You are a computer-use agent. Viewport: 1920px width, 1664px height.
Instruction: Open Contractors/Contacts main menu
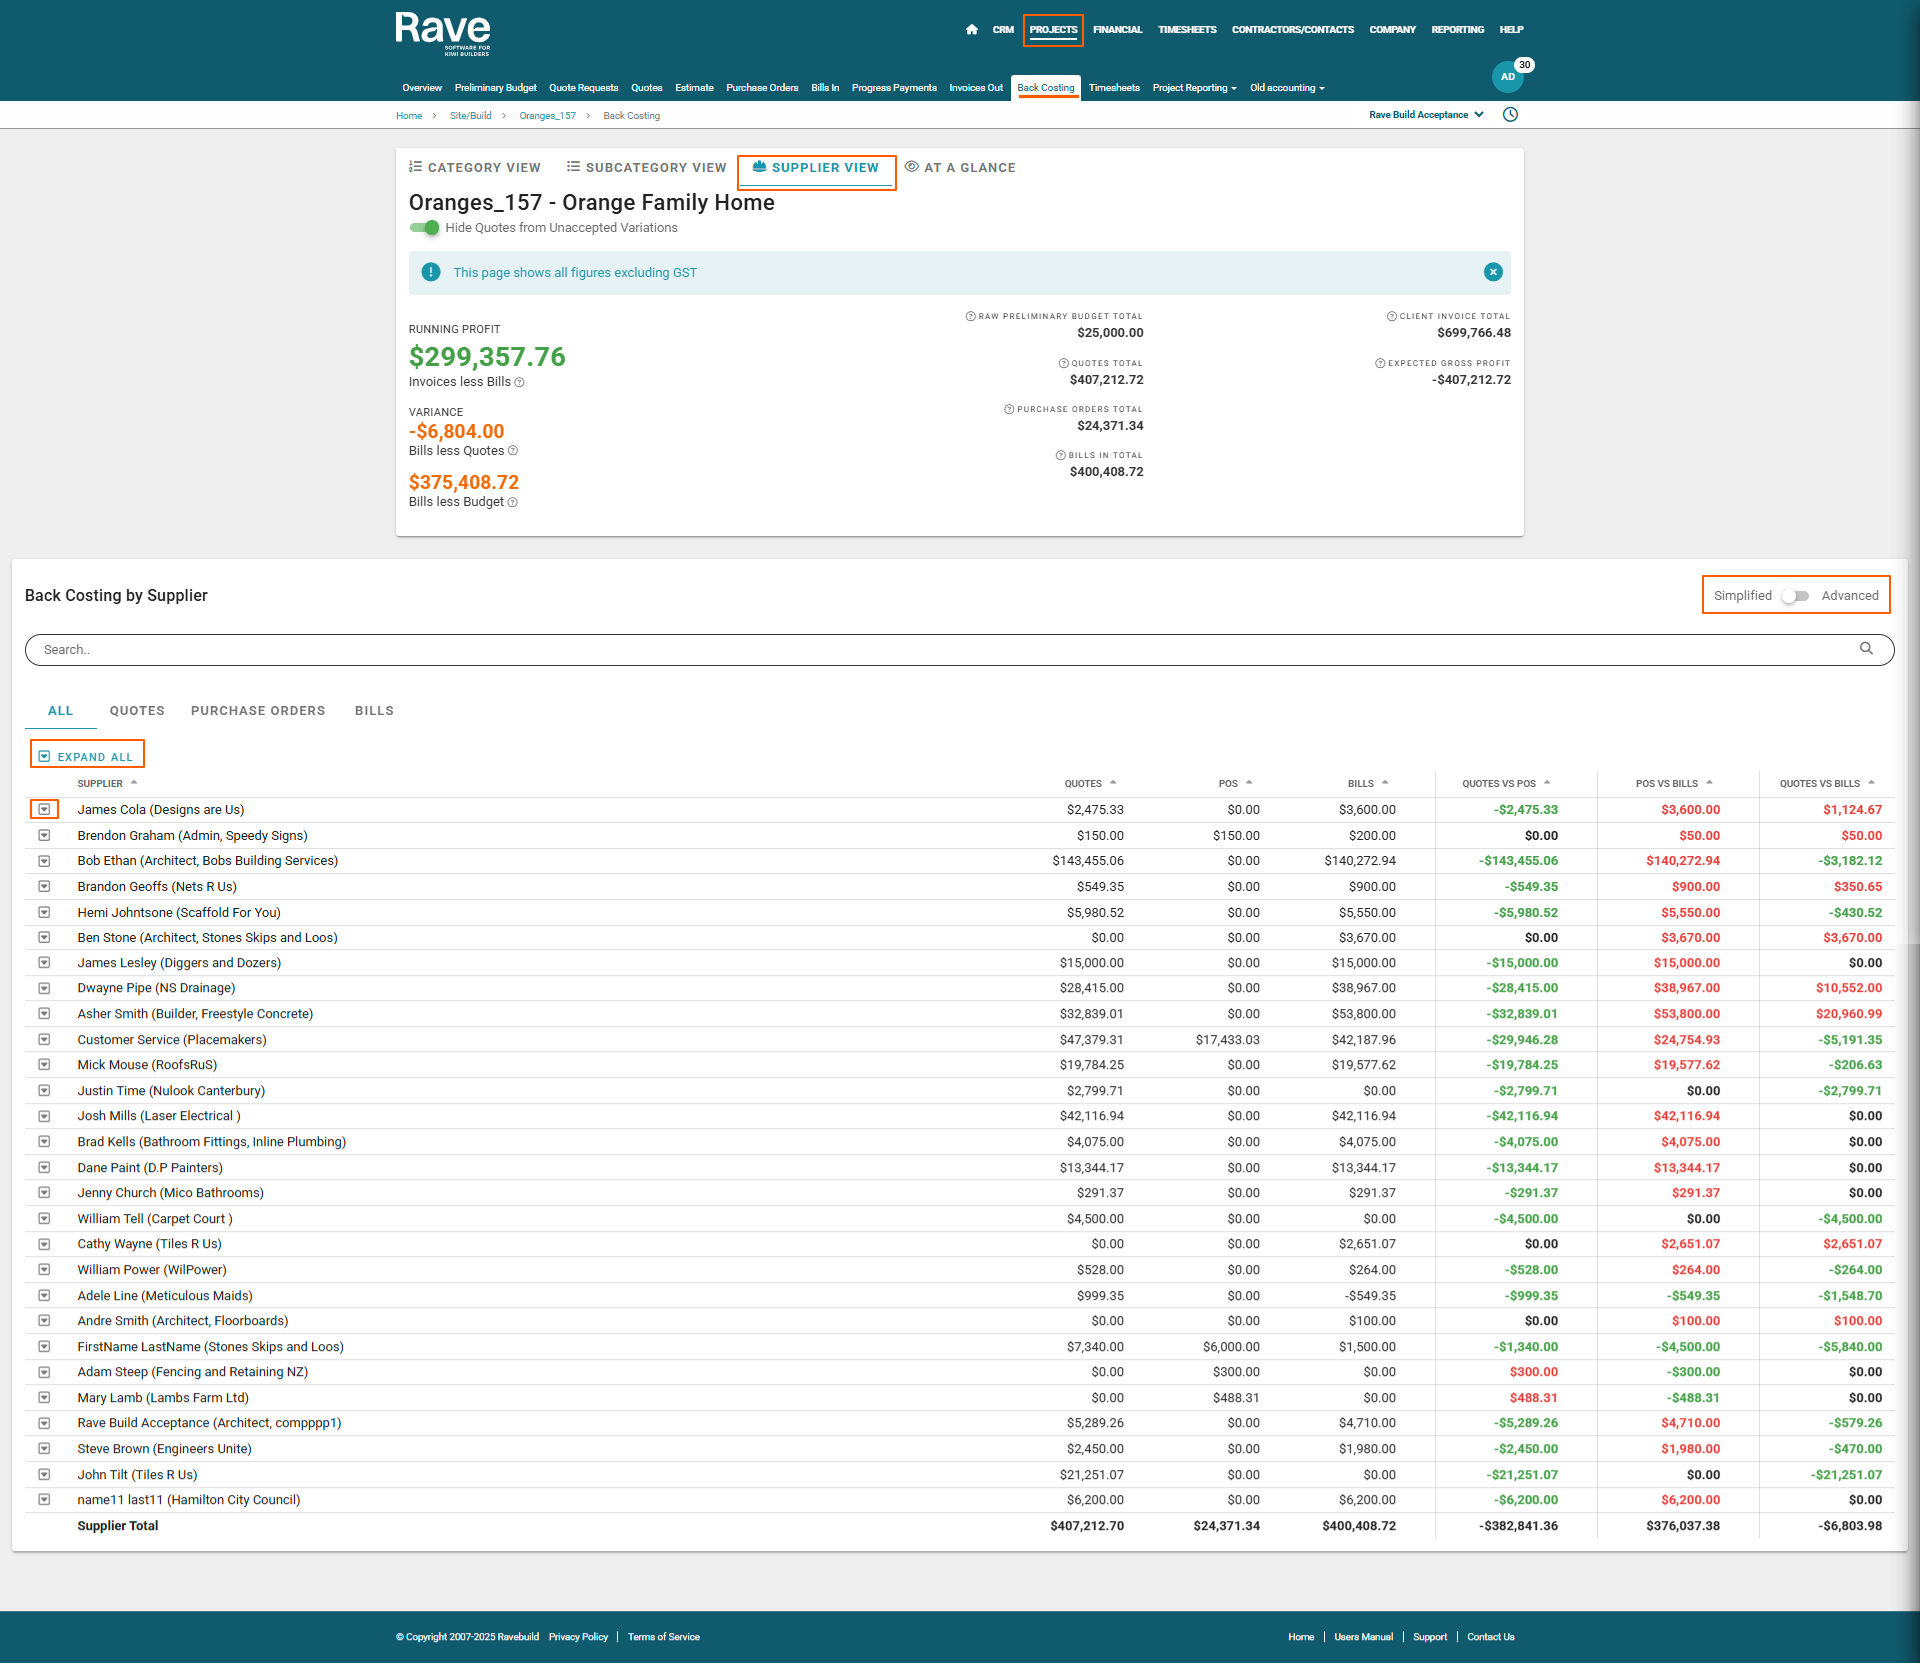pos(1292,30)
